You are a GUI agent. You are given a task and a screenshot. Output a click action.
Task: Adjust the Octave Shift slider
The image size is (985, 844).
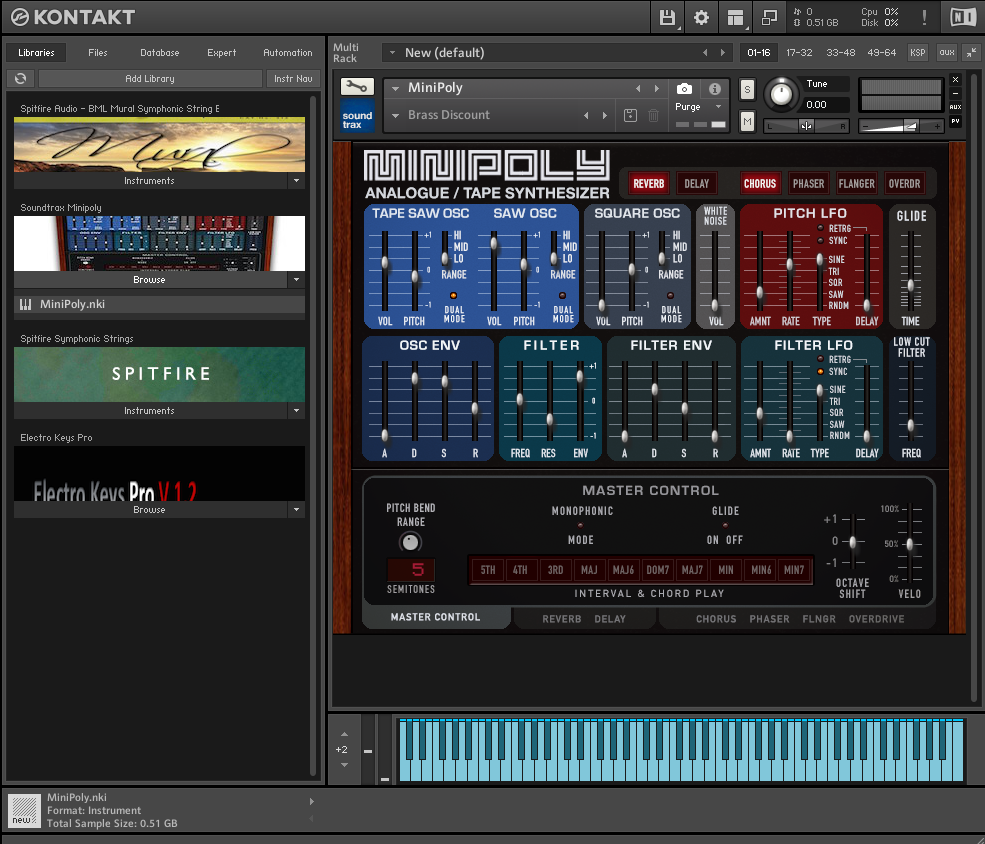852,541
